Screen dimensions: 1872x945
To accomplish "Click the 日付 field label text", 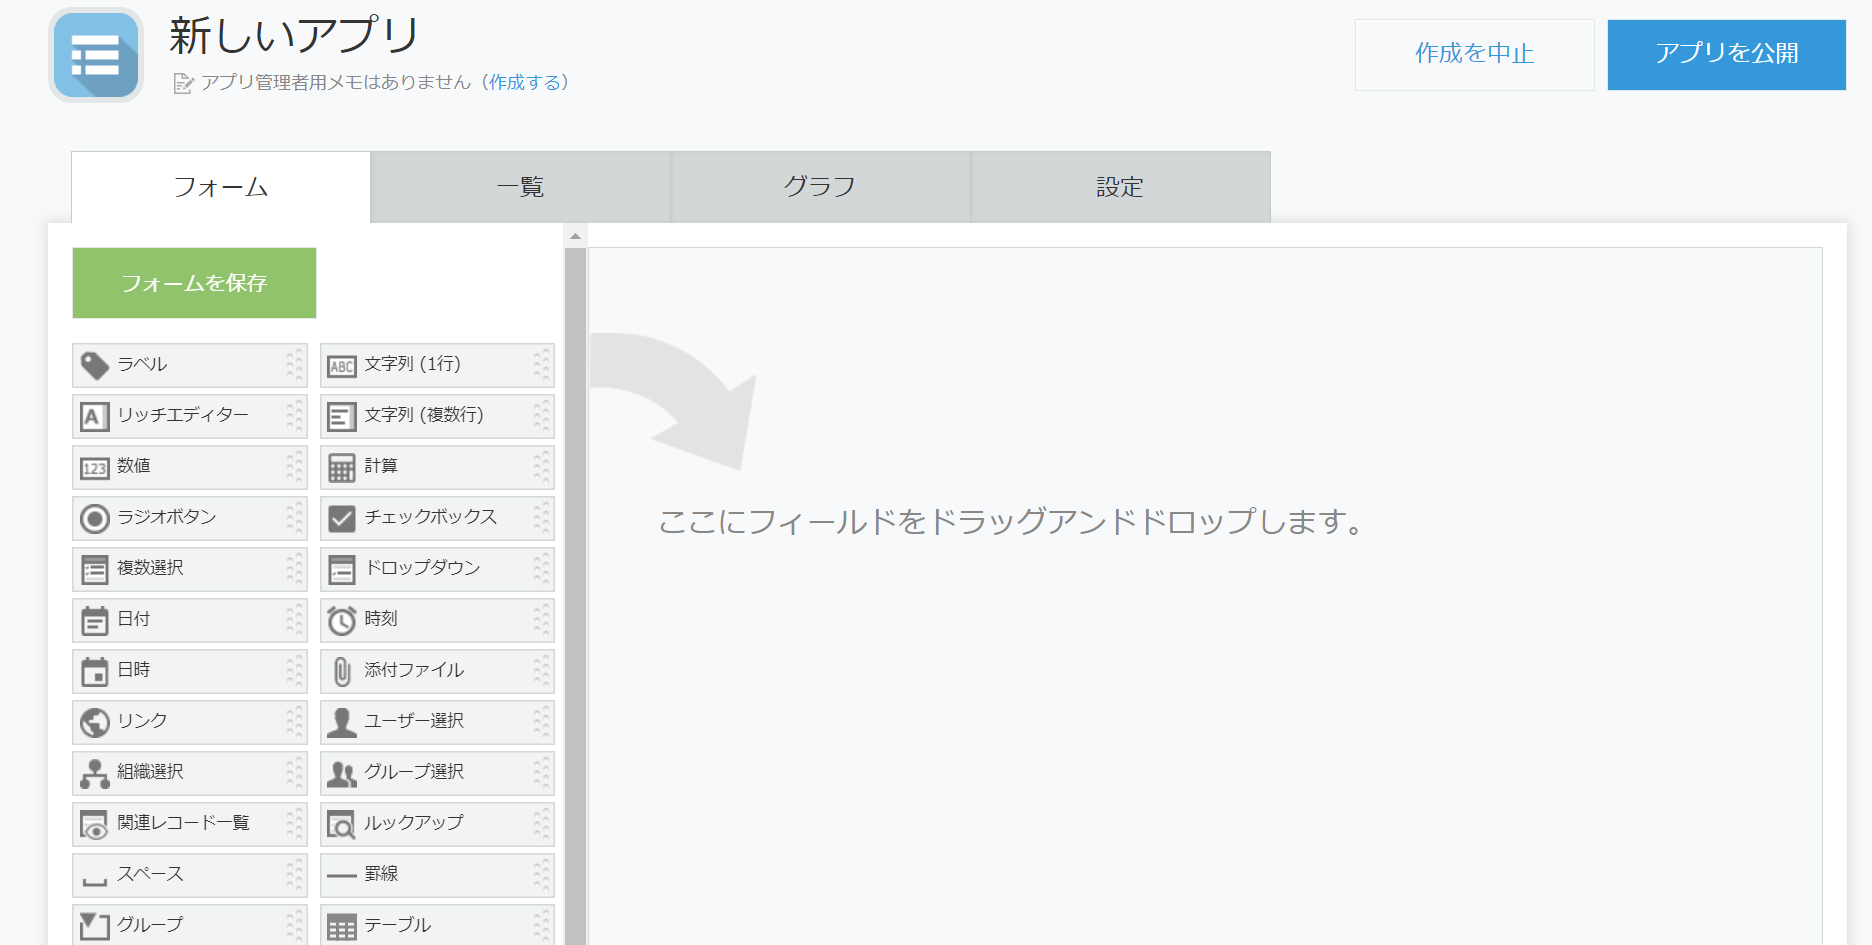I will click(134, 619).
